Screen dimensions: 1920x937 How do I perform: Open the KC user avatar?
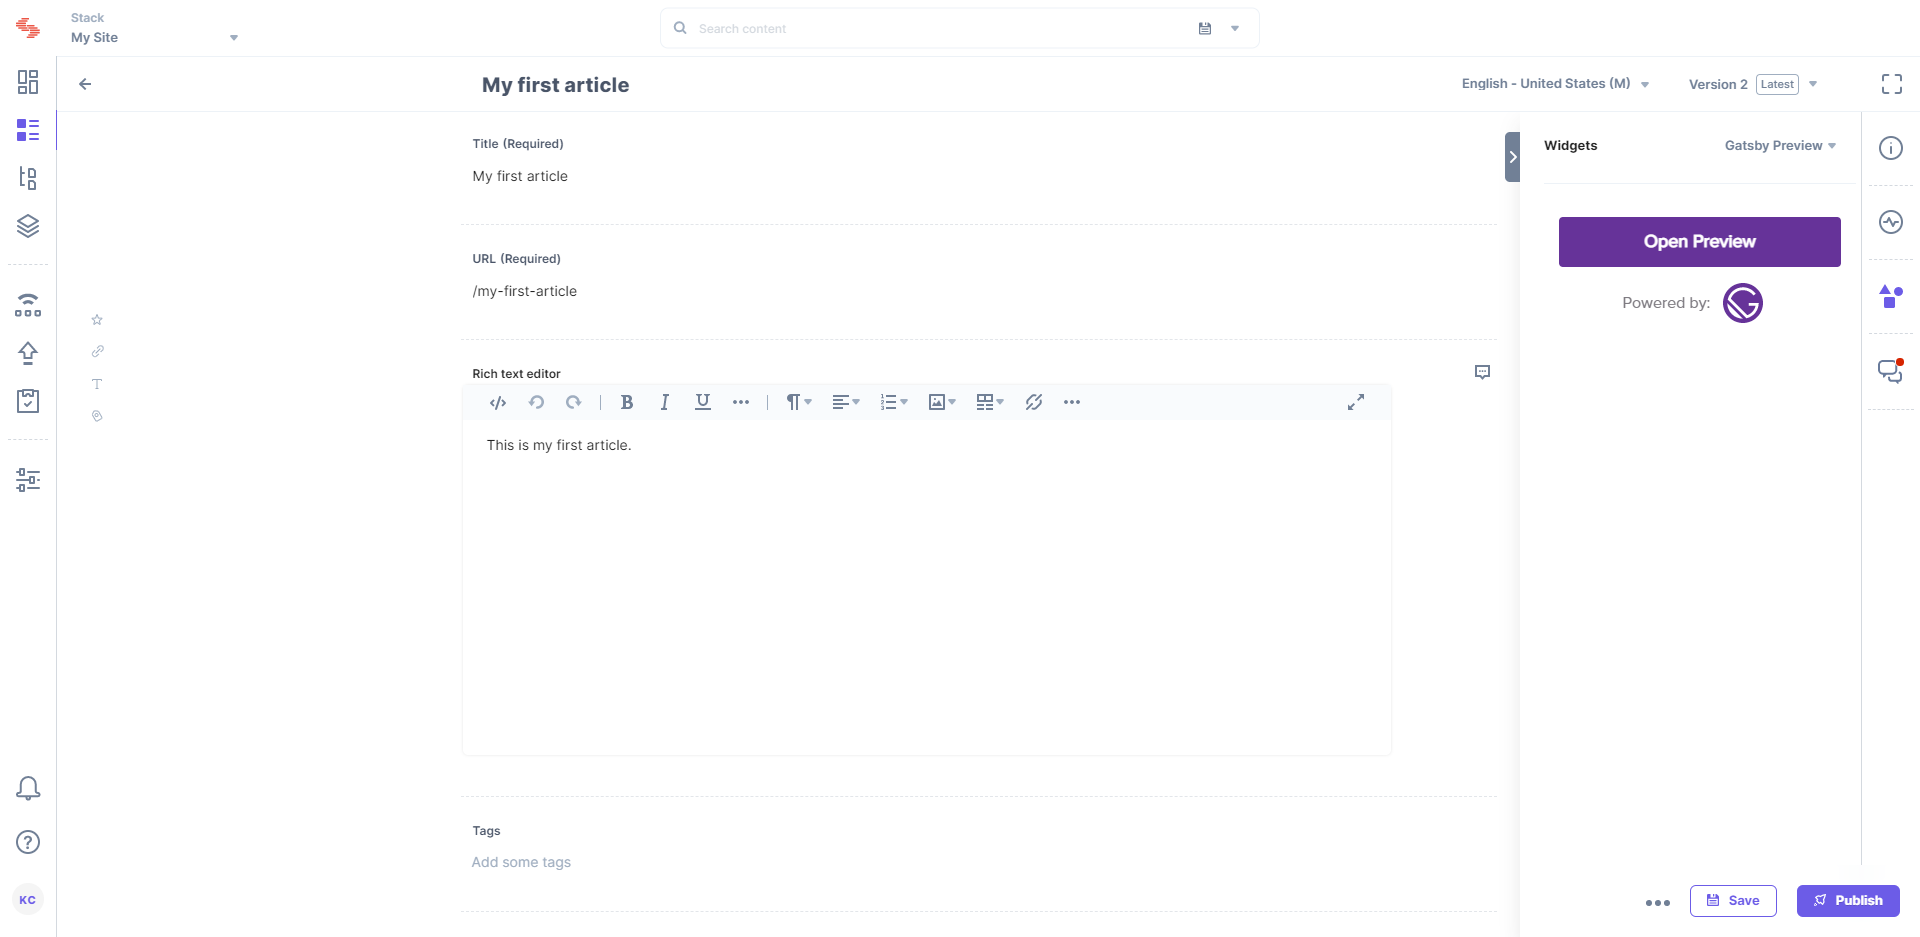28,900
